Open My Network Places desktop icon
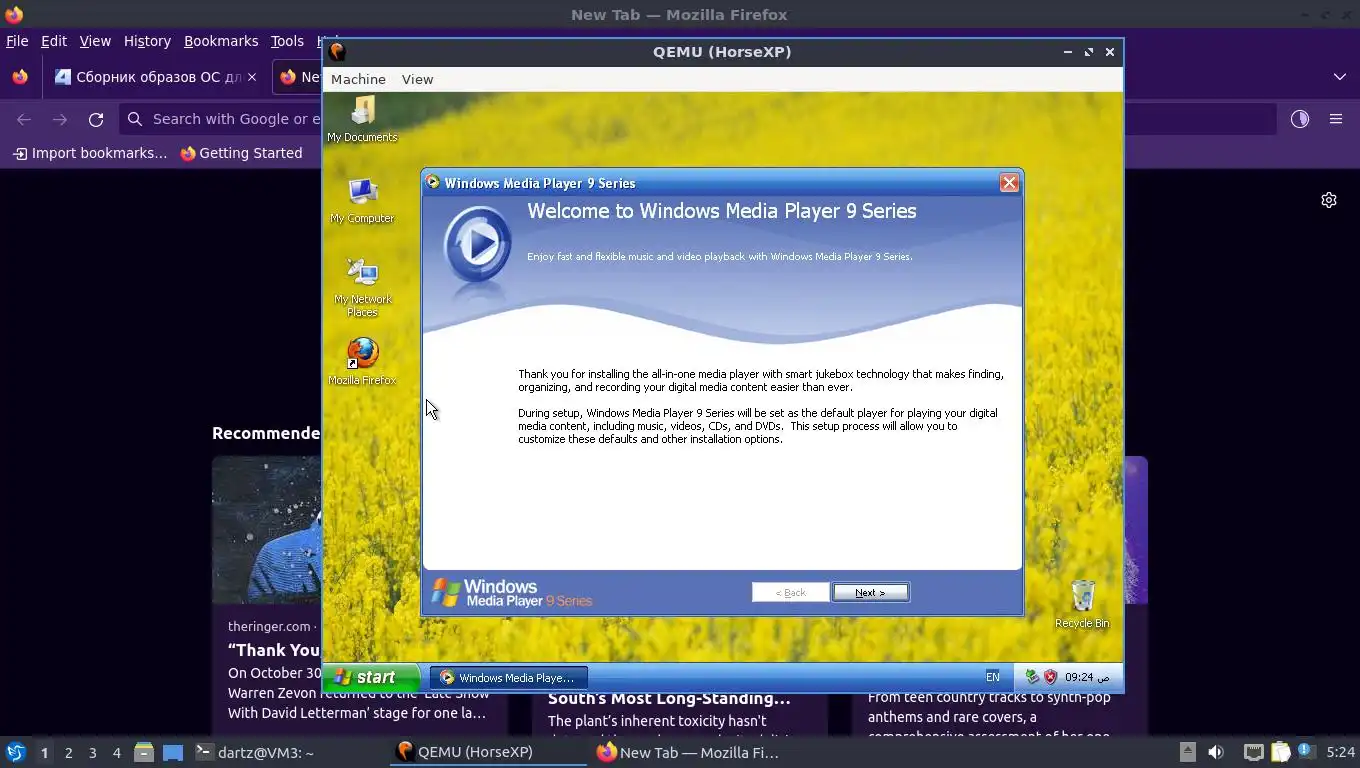 pos(362,287)
